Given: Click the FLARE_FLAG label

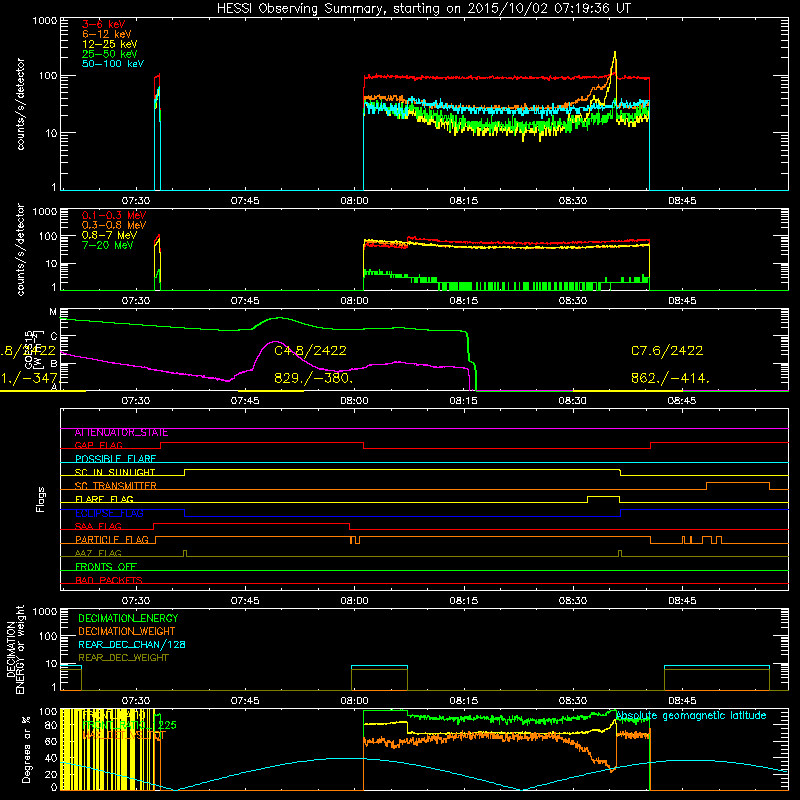Looking at the screenshot, I should click(x=104, y=499).
